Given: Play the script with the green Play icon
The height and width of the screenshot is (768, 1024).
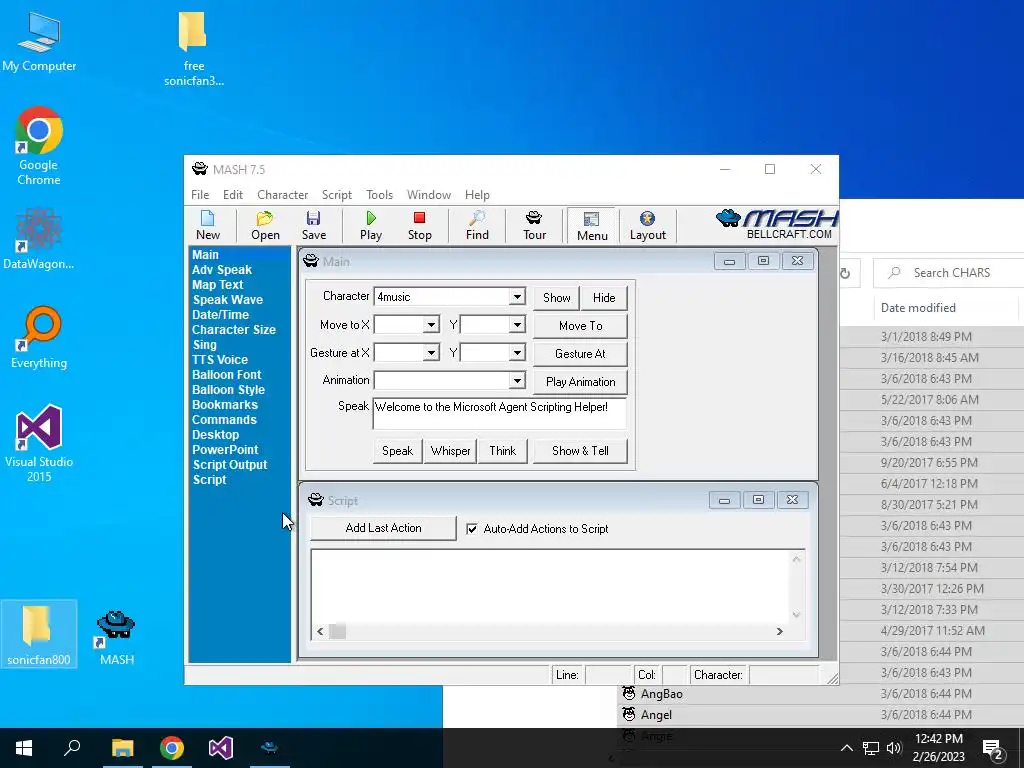Looking at the screenshot, I should [371, 225].
